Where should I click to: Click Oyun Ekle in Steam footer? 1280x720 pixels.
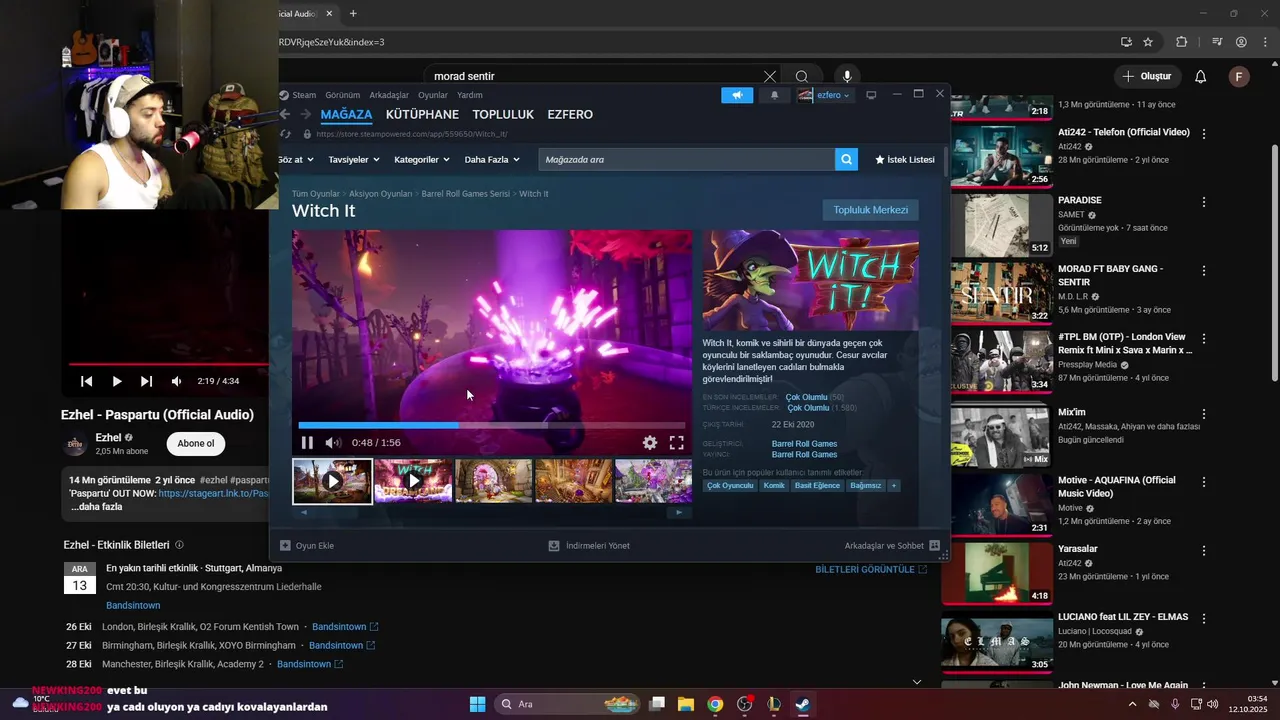point(307,546)
